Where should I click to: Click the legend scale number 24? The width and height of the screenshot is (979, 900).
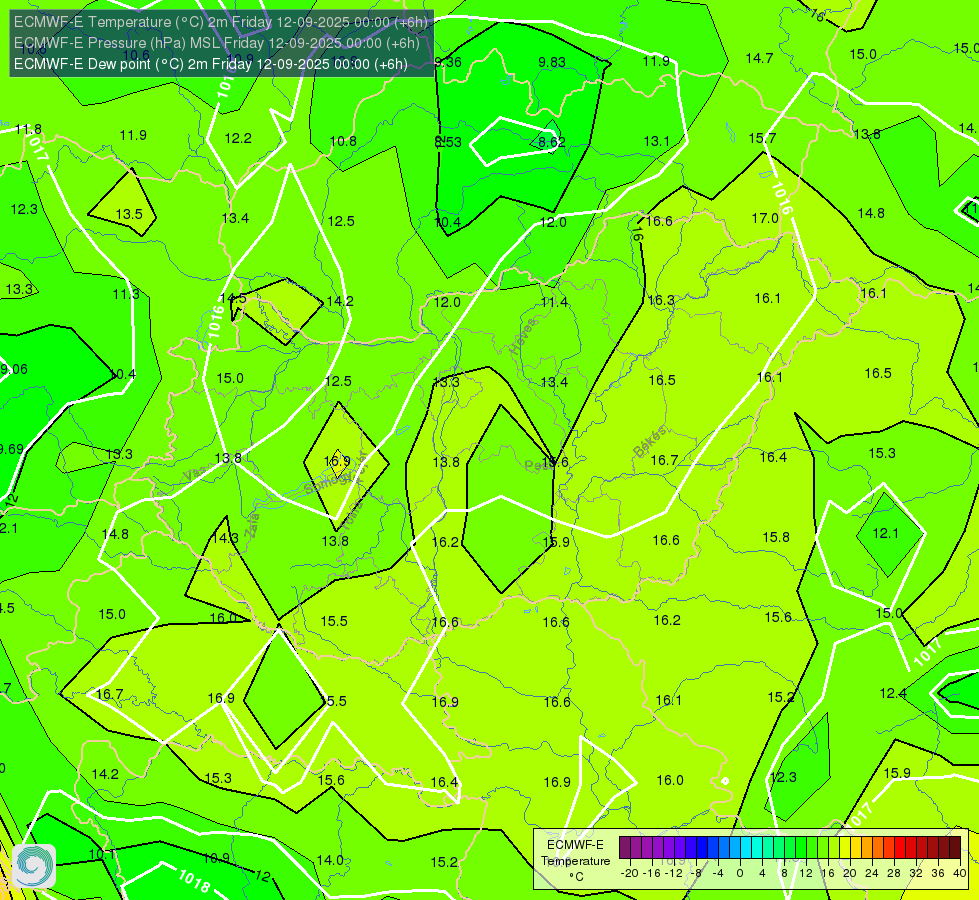(x=872, y=873)
